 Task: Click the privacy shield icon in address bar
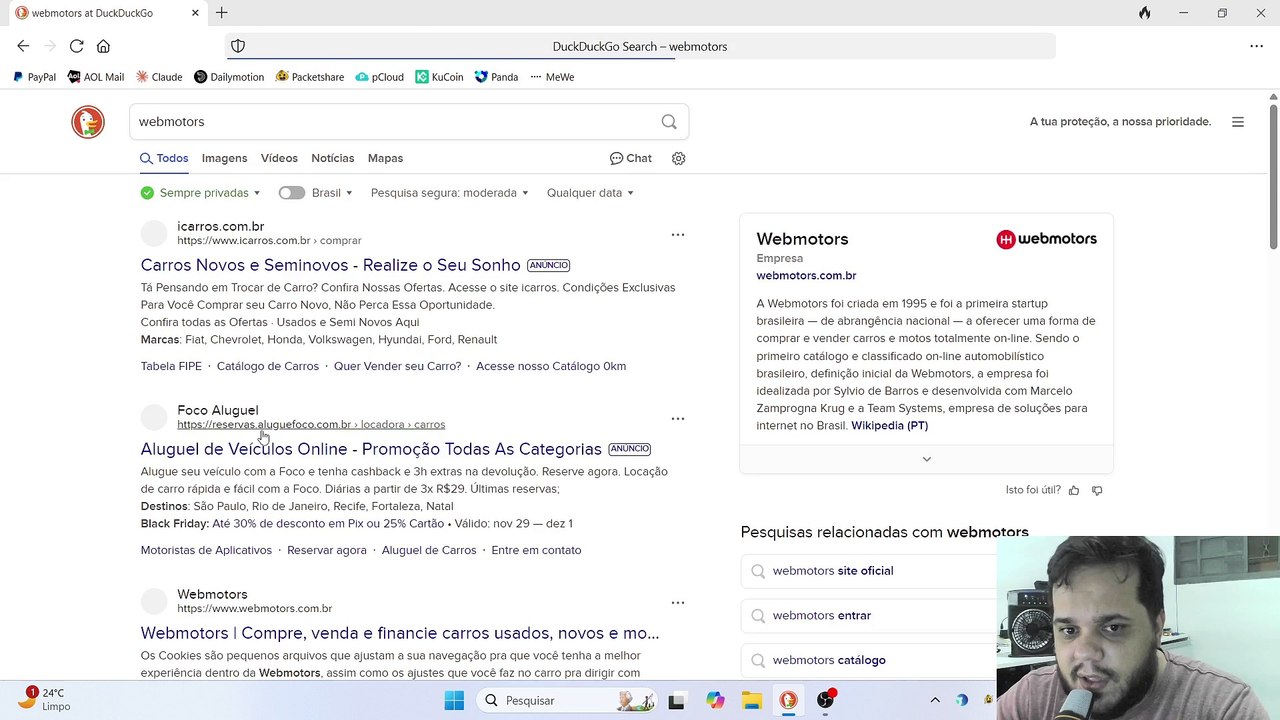[x=238, y=46]
